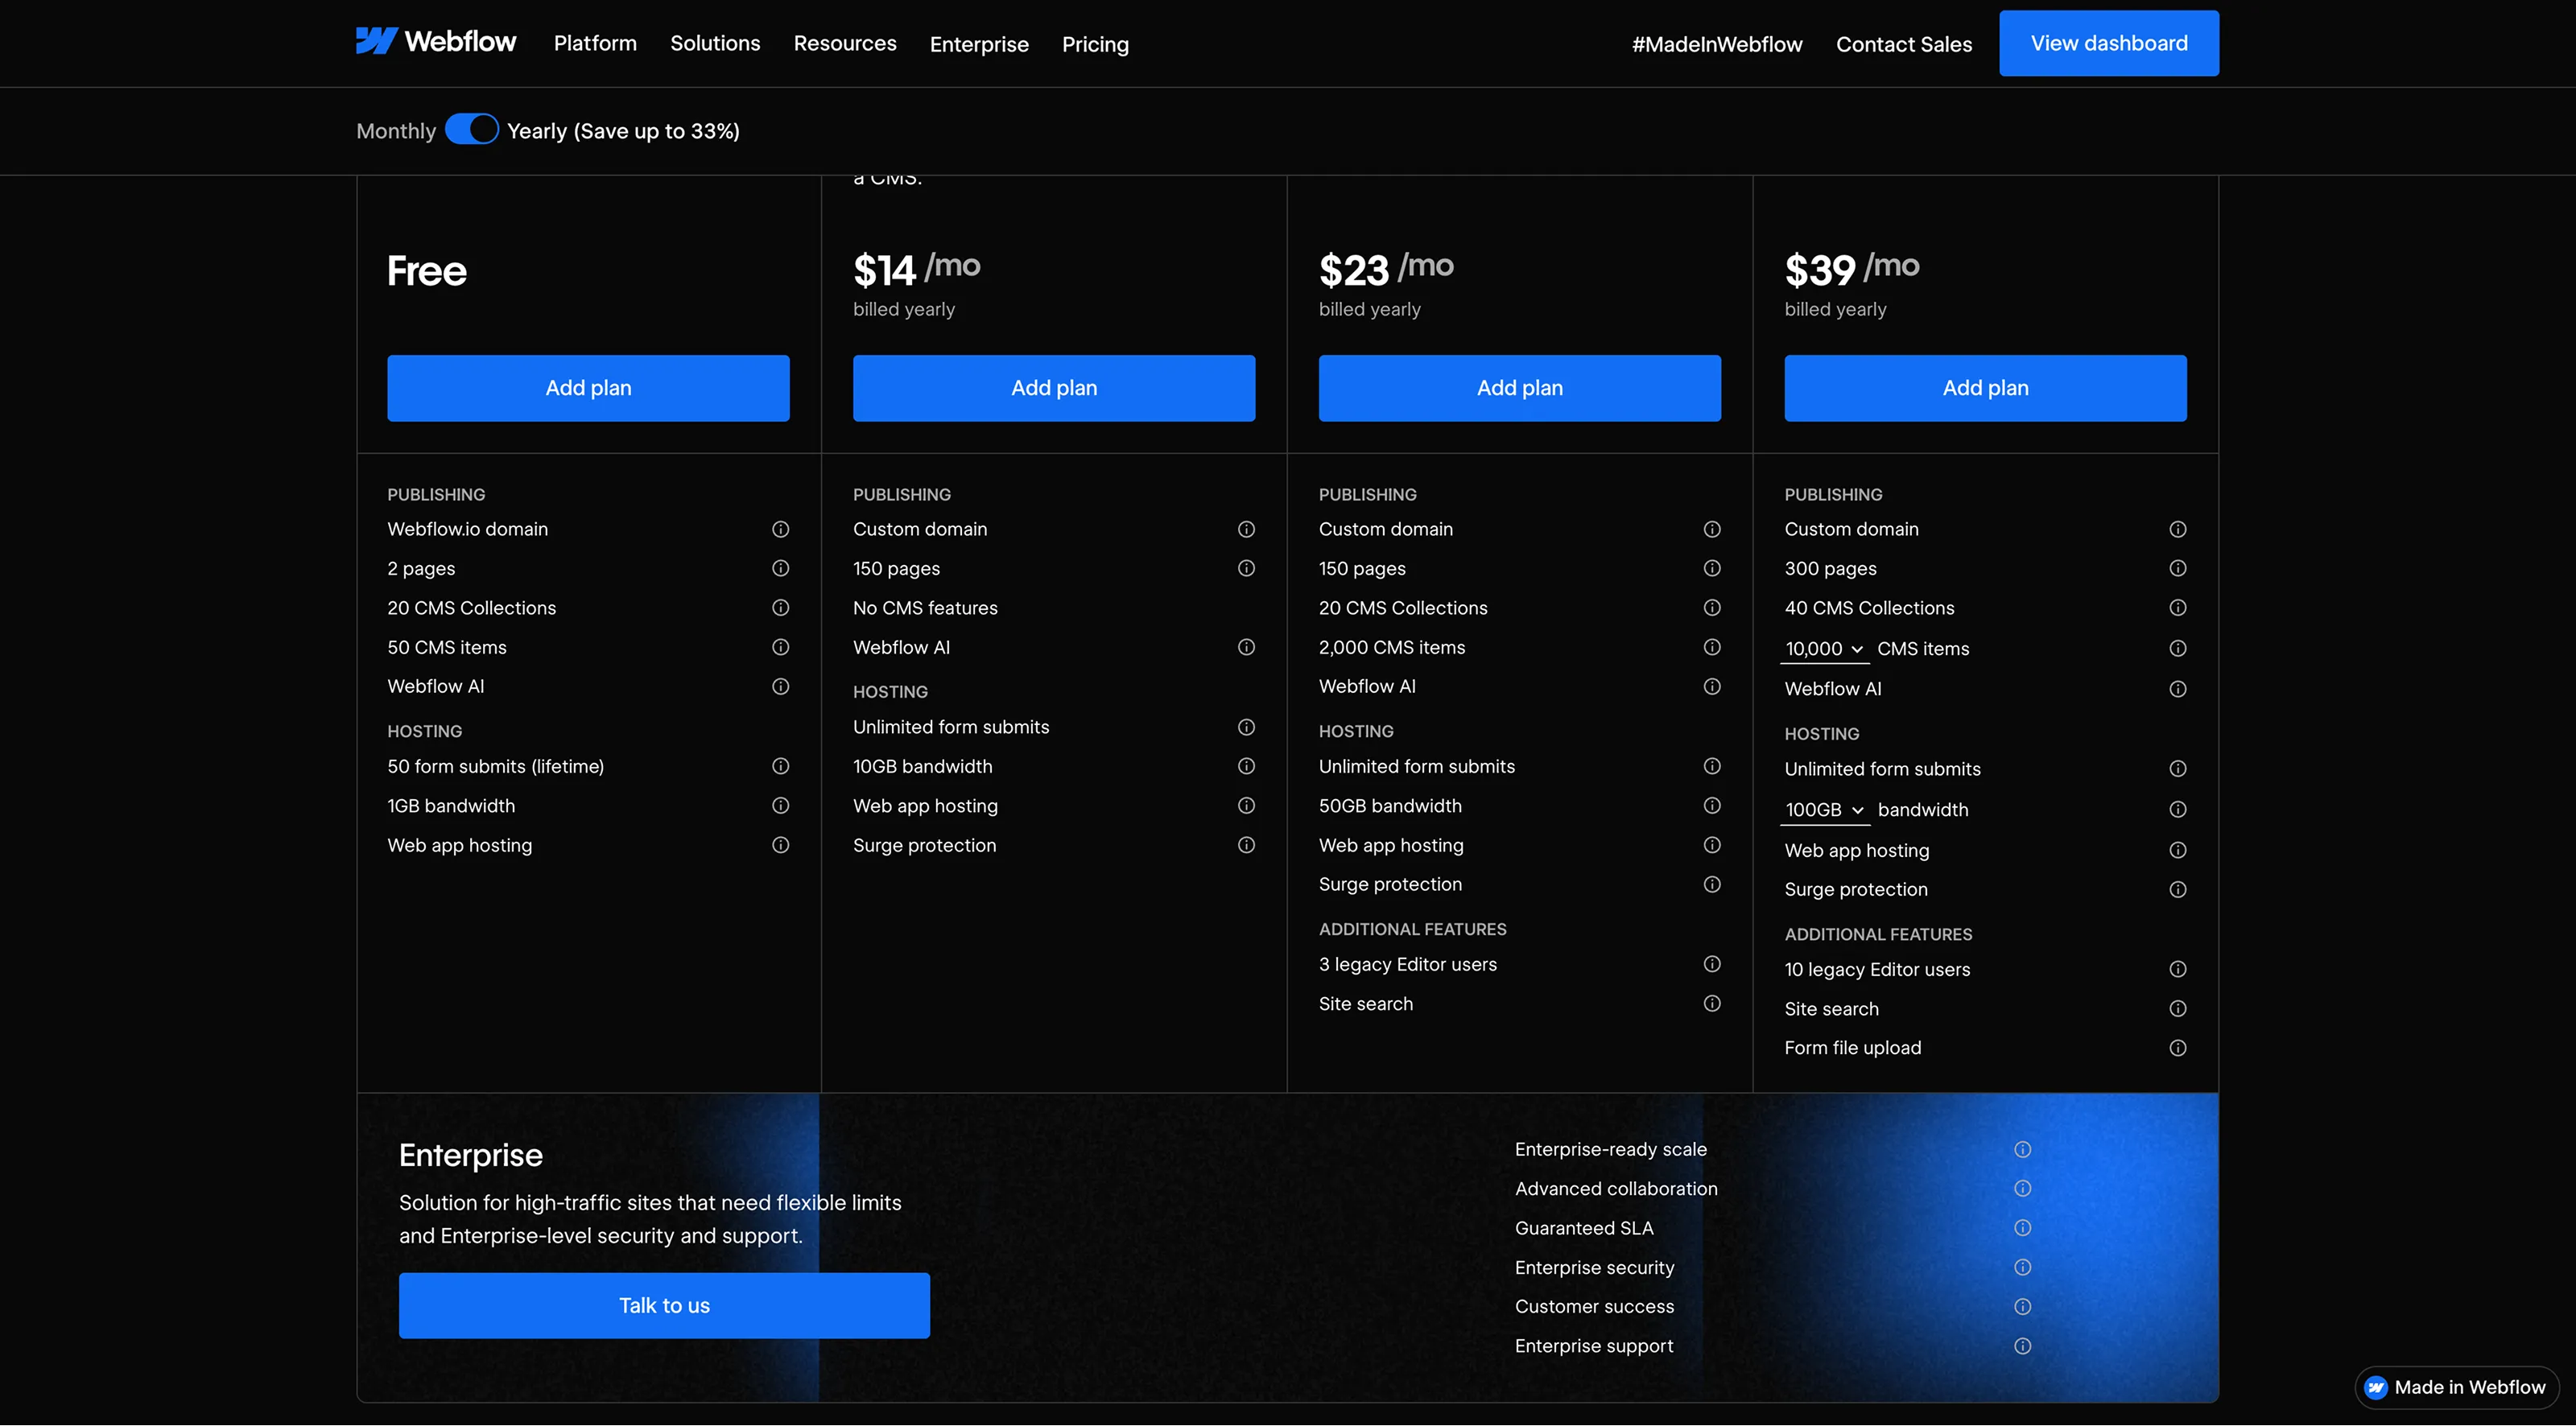Click Talk to us button
Screen dimensions: 2576x1426
click(664, 1306)
